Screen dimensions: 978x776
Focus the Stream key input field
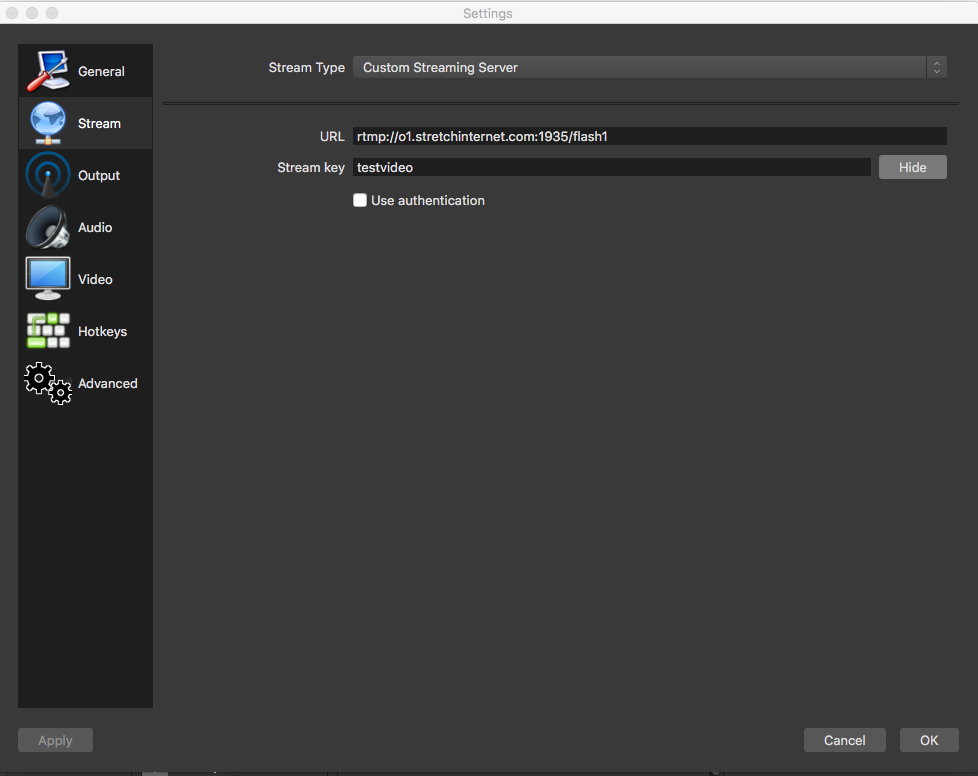coord(611,167)
